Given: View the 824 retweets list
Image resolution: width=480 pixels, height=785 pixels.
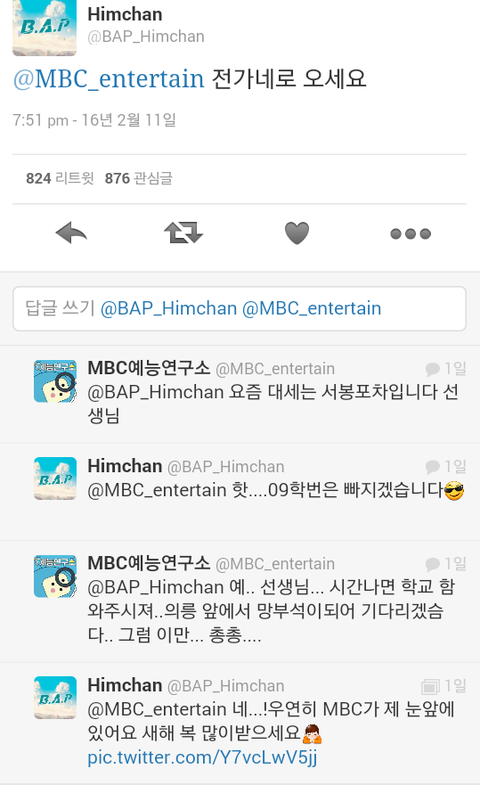Looking at the screenshot, I should 60,178.
